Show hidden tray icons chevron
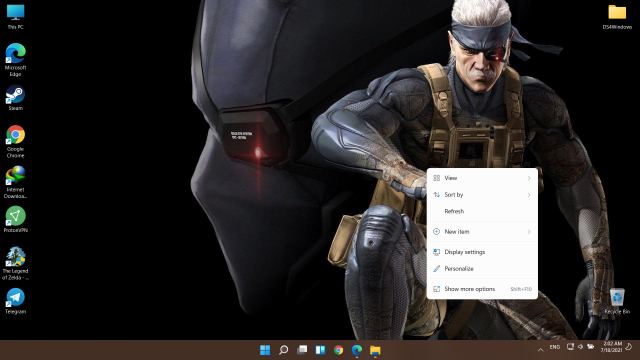640x360 pixels. click(x=540, y=350)
